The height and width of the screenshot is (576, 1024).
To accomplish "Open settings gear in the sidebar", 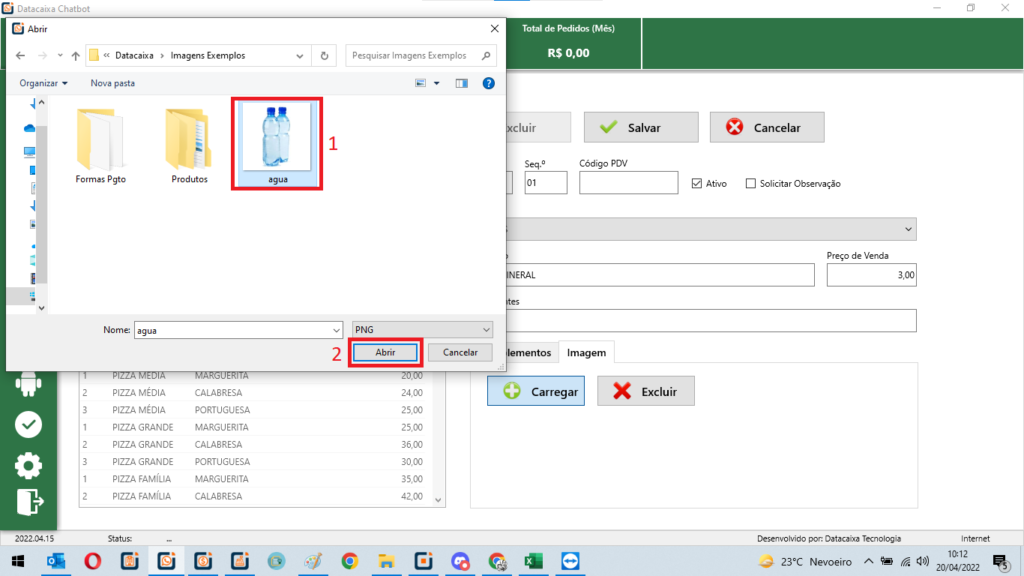I will (28, 464).
